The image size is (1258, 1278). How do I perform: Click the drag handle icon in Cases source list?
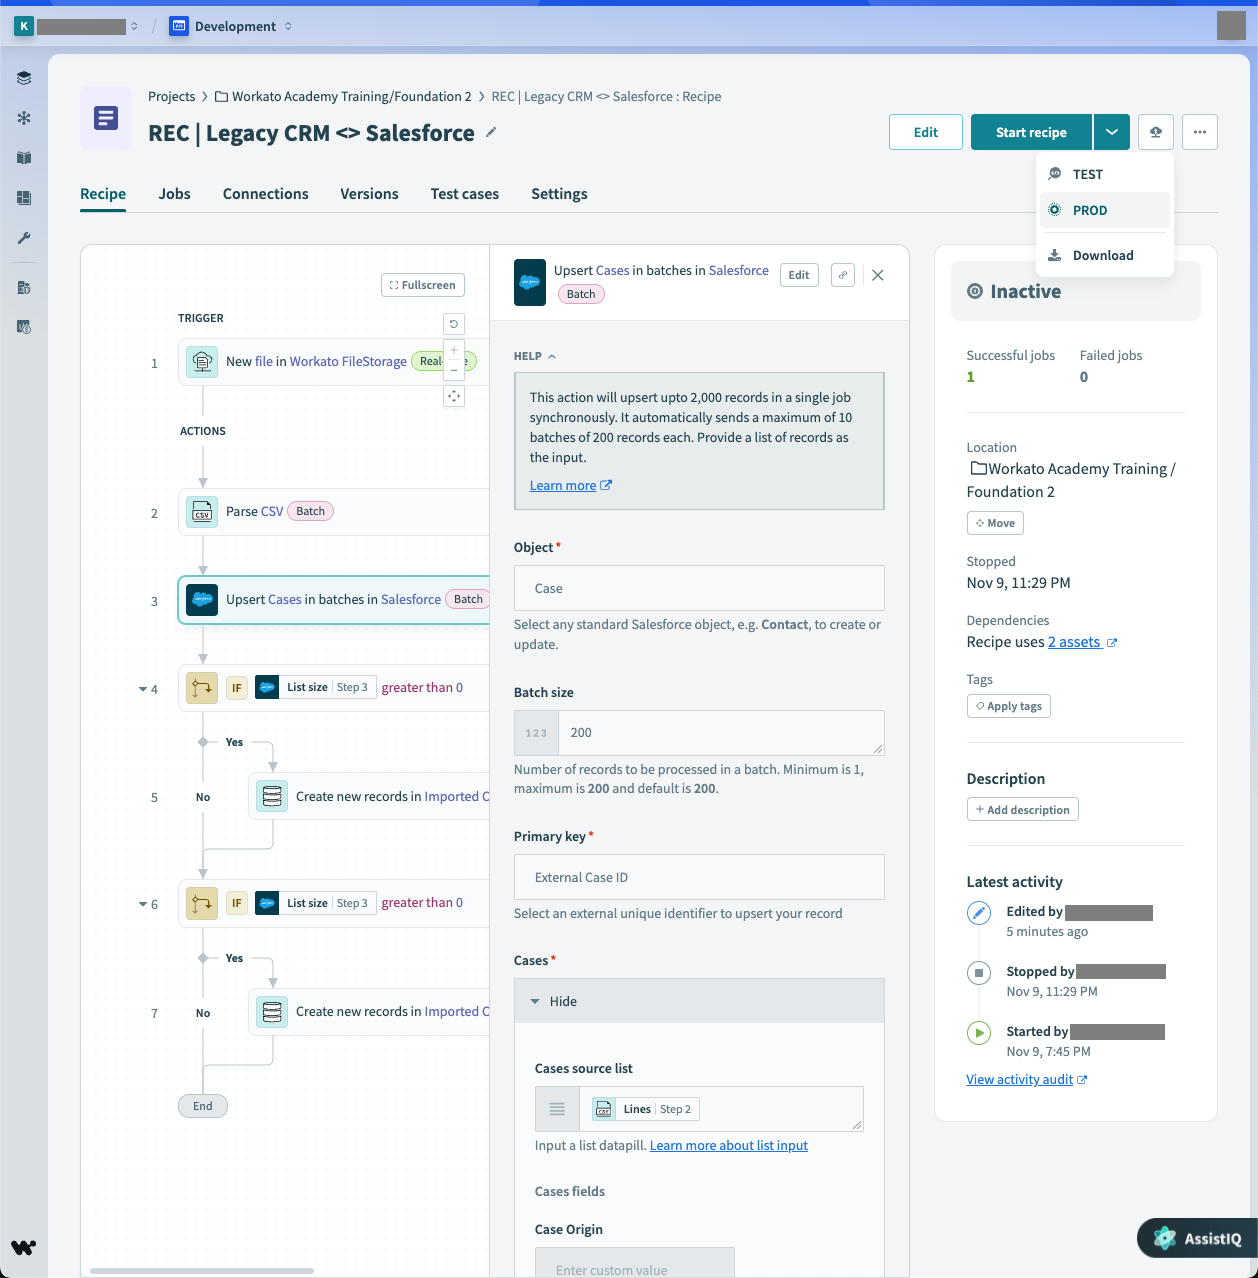pyautogui.click(x=558, y=1108)
